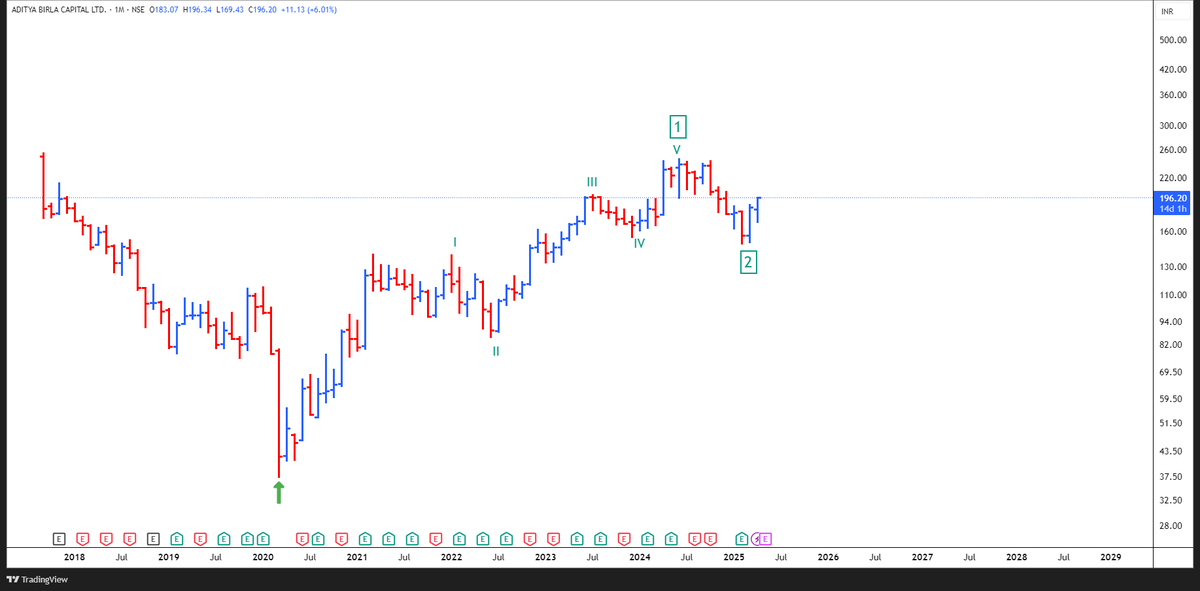Screen dimensions: 1200x591
Task: Click the 260.00 price scale label
Action: [1172, 151]
